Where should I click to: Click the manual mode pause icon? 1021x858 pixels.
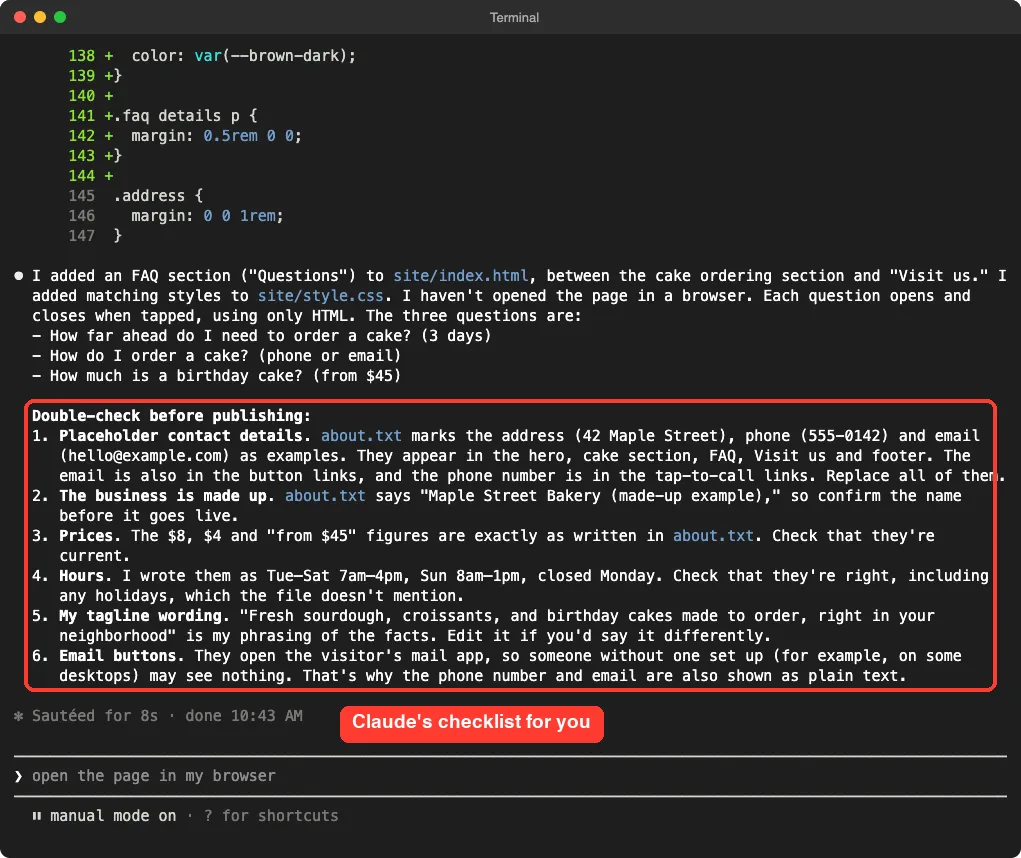[36, 816]
